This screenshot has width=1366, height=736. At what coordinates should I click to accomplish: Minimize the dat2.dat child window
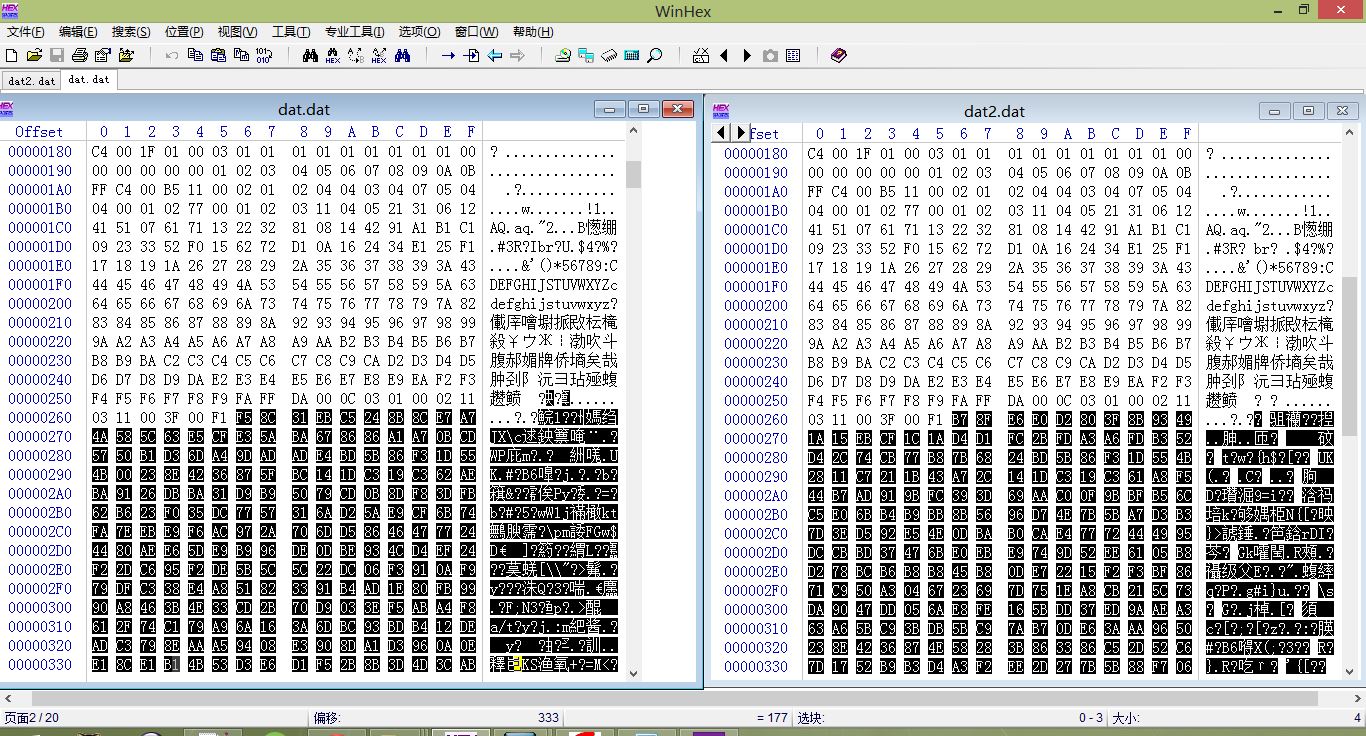click(x=1274, y=111)
